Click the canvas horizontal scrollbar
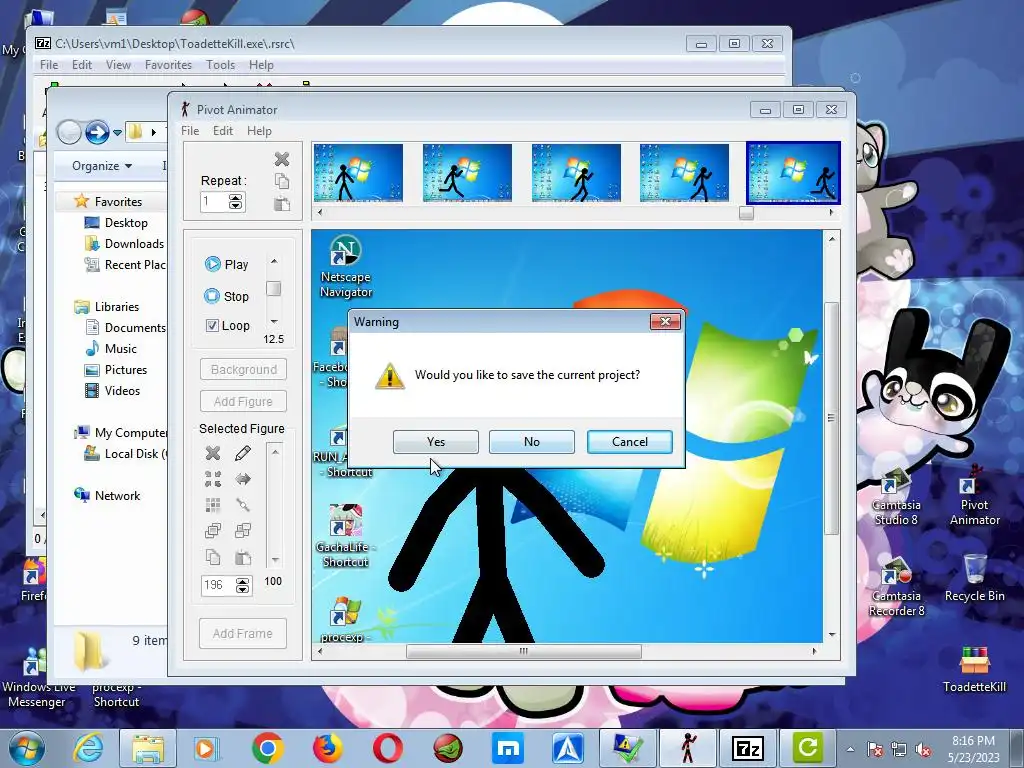Image resolution: width=1024 pixels, height=768 pixels. coord(524,651)
